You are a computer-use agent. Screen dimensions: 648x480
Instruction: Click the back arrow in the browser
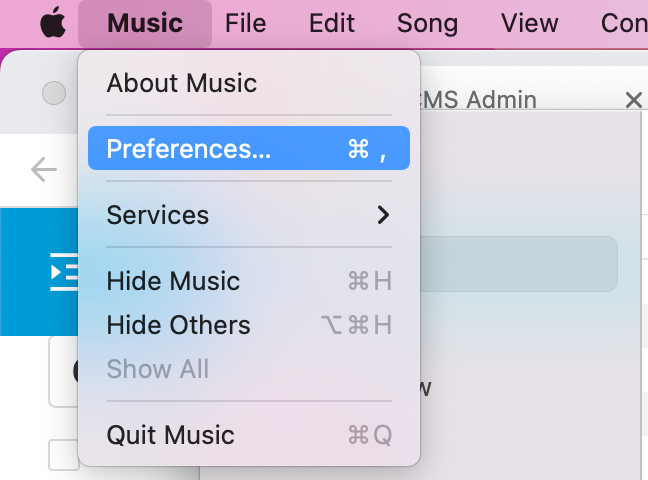[44, 169]
